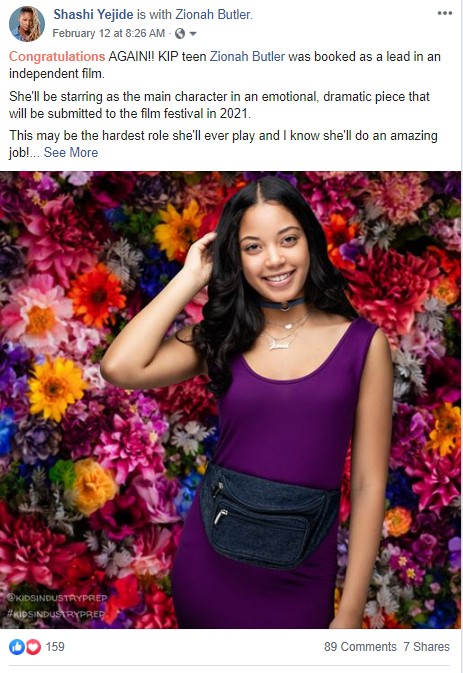Image resolution: width=463 pixels, height=673 pixels.
Task: Click the @KIDSINDUSTRYPREP watermark on the photo
Action: 57,598
